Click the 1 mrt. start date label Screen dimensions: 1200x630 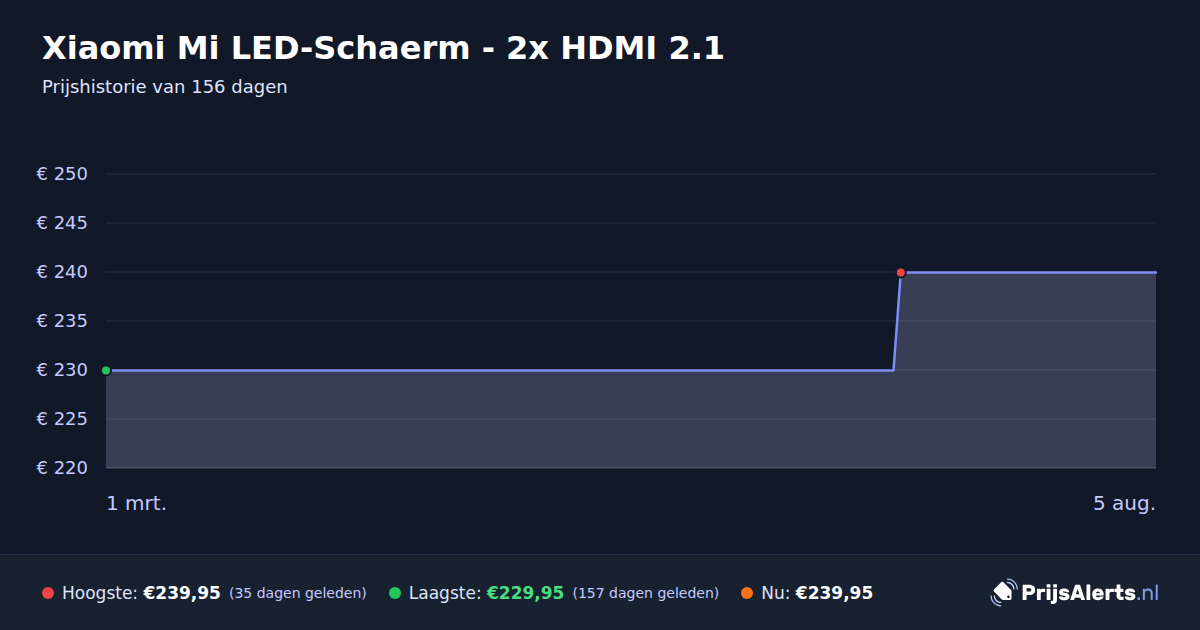[137, 503]
